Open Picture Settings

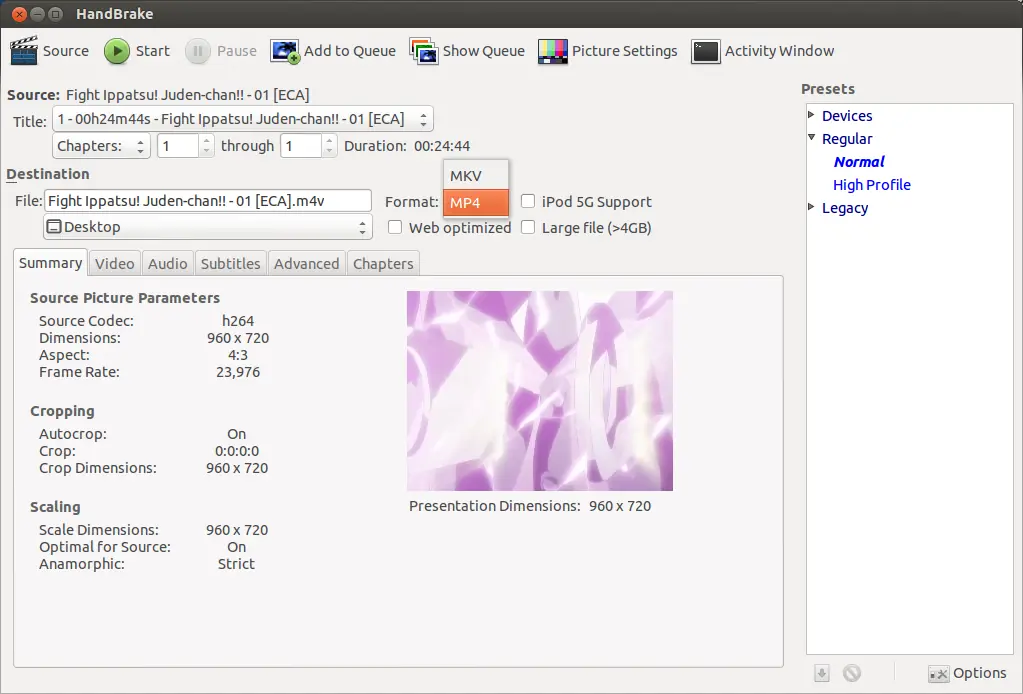(607, 51)
